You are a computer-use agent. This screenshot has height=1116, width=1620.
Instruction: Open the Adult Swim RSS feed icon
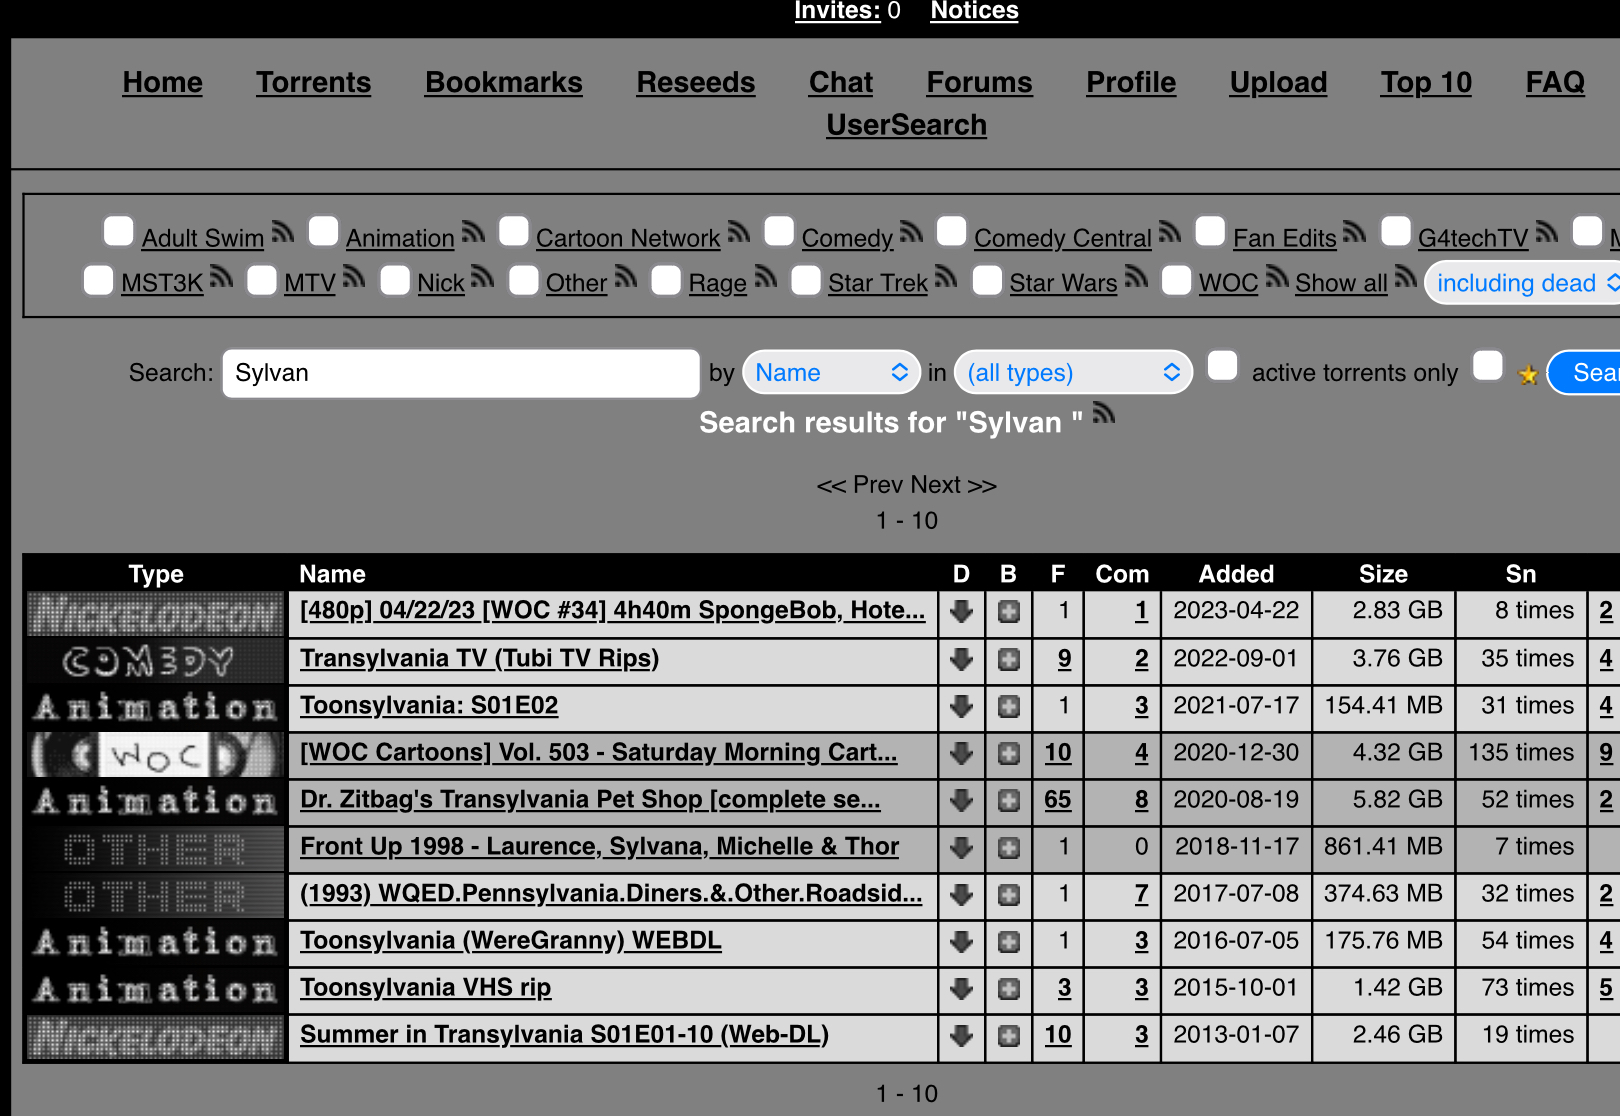[283, 233]
